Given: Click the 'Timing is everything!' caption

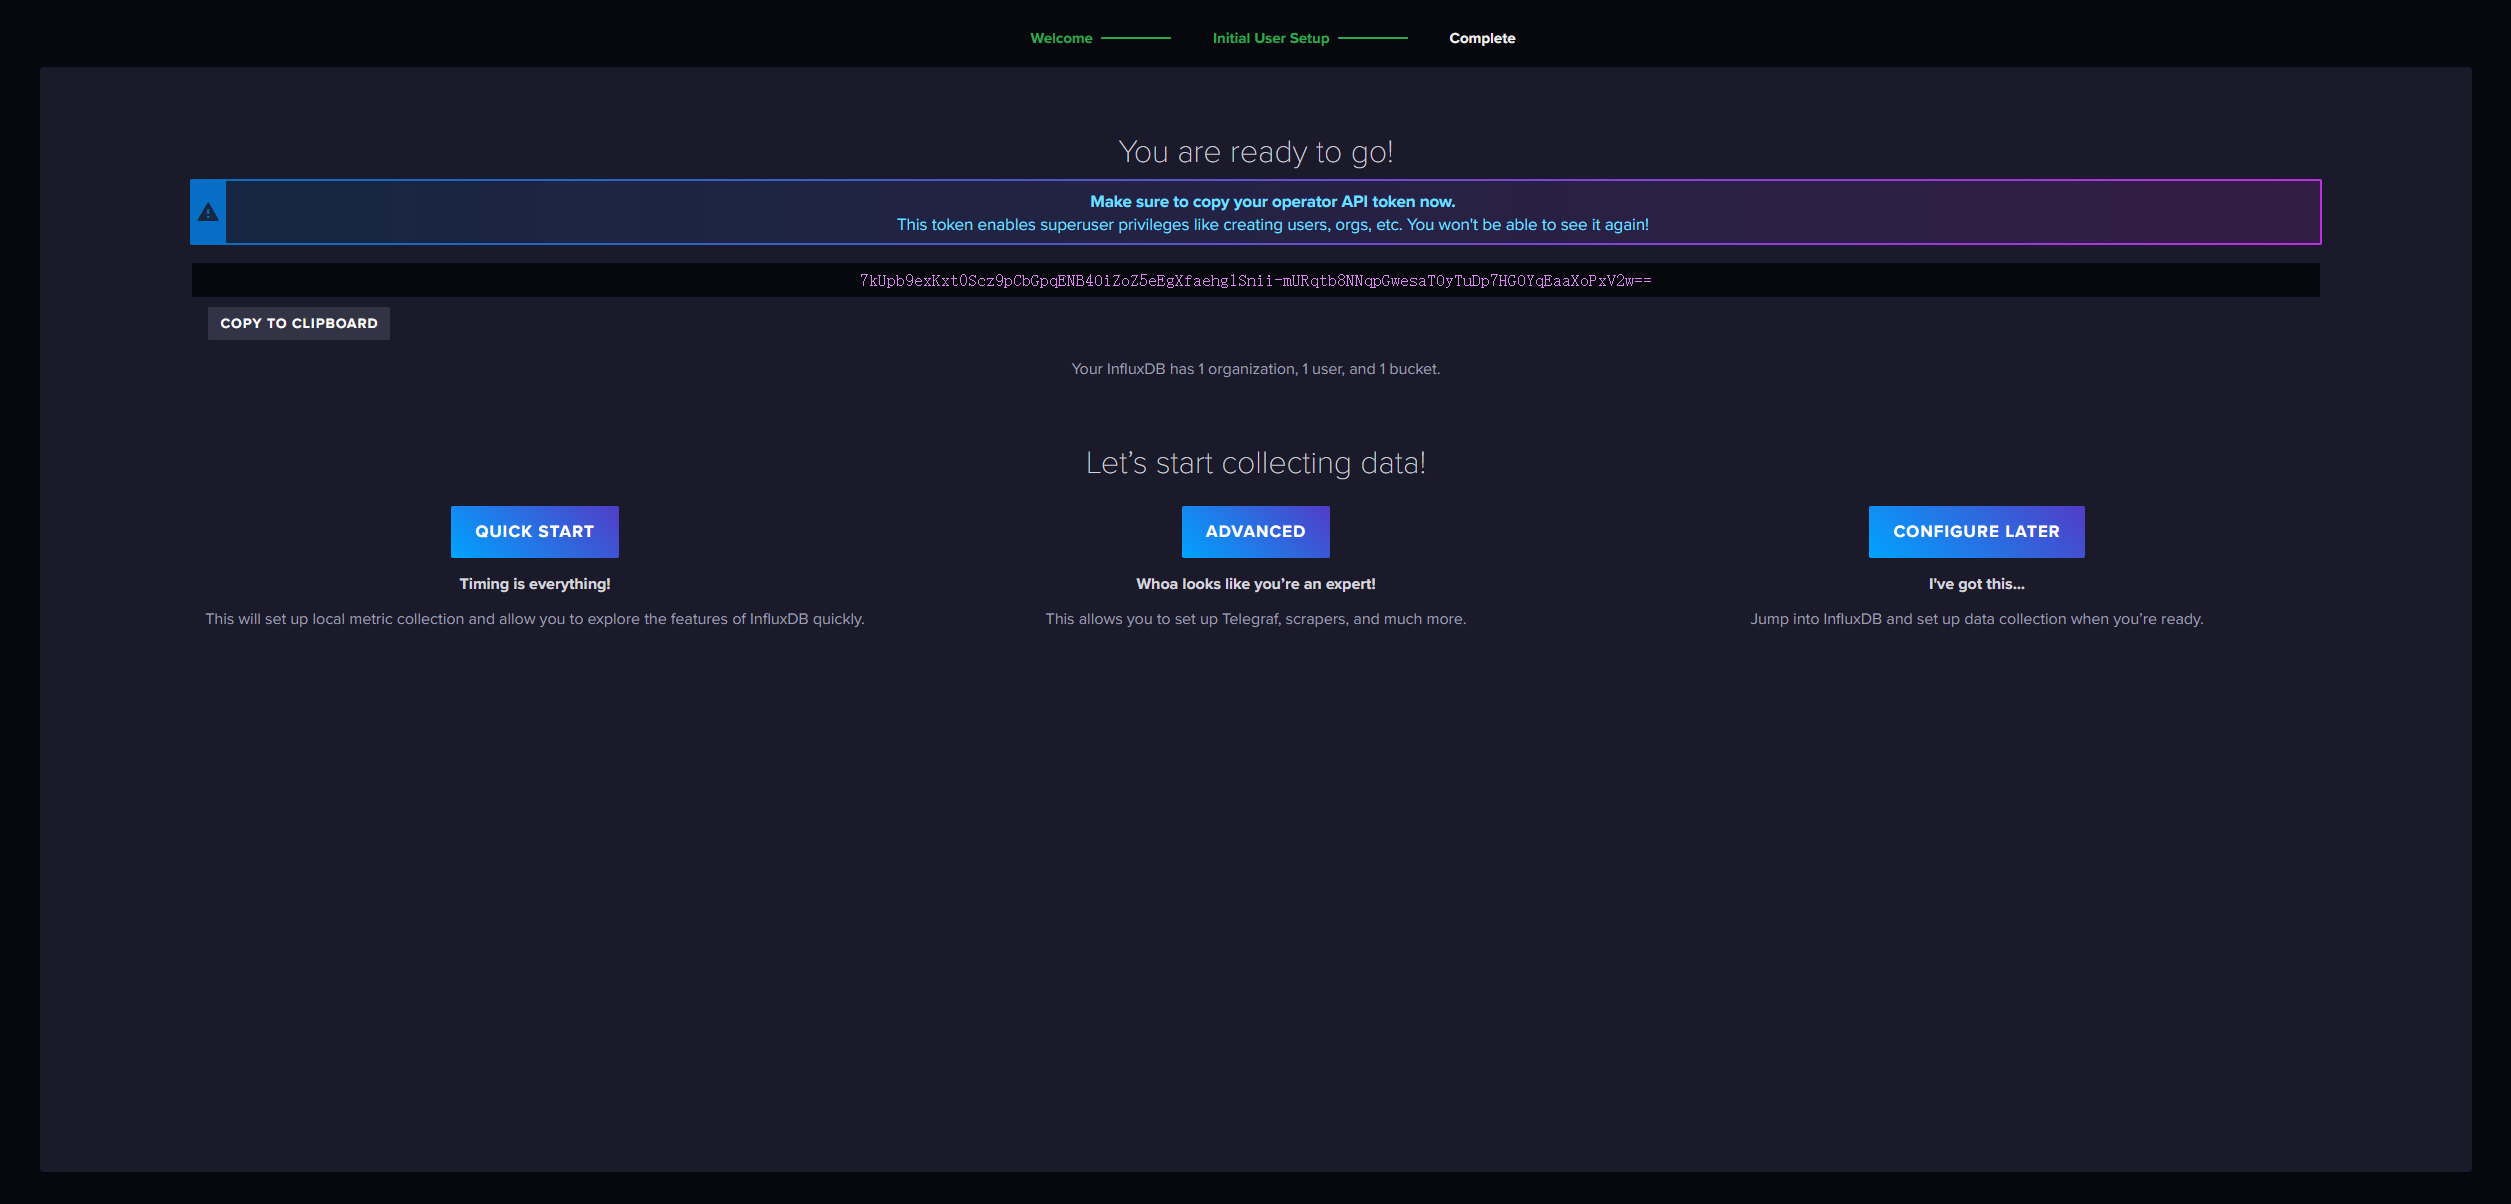Looking at the screenshot, I should (534, 584).
